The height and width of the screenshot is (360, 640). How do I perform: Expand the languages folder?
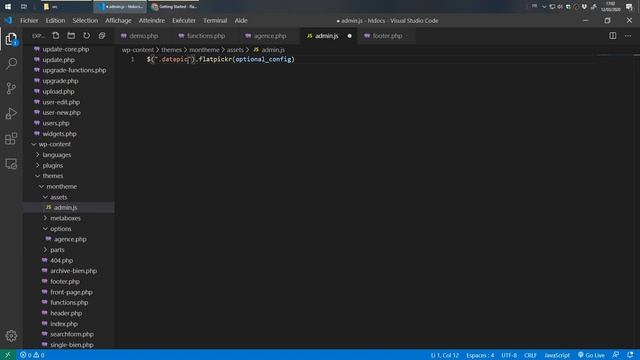[x=56, y=155]
